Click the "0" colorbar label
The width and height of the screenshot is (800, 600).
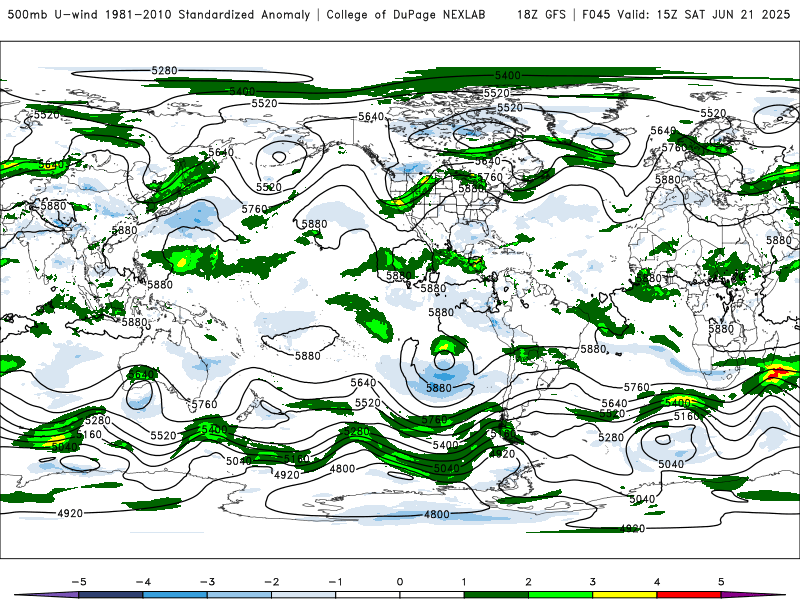pyautogui.click(x=400, y=582)
